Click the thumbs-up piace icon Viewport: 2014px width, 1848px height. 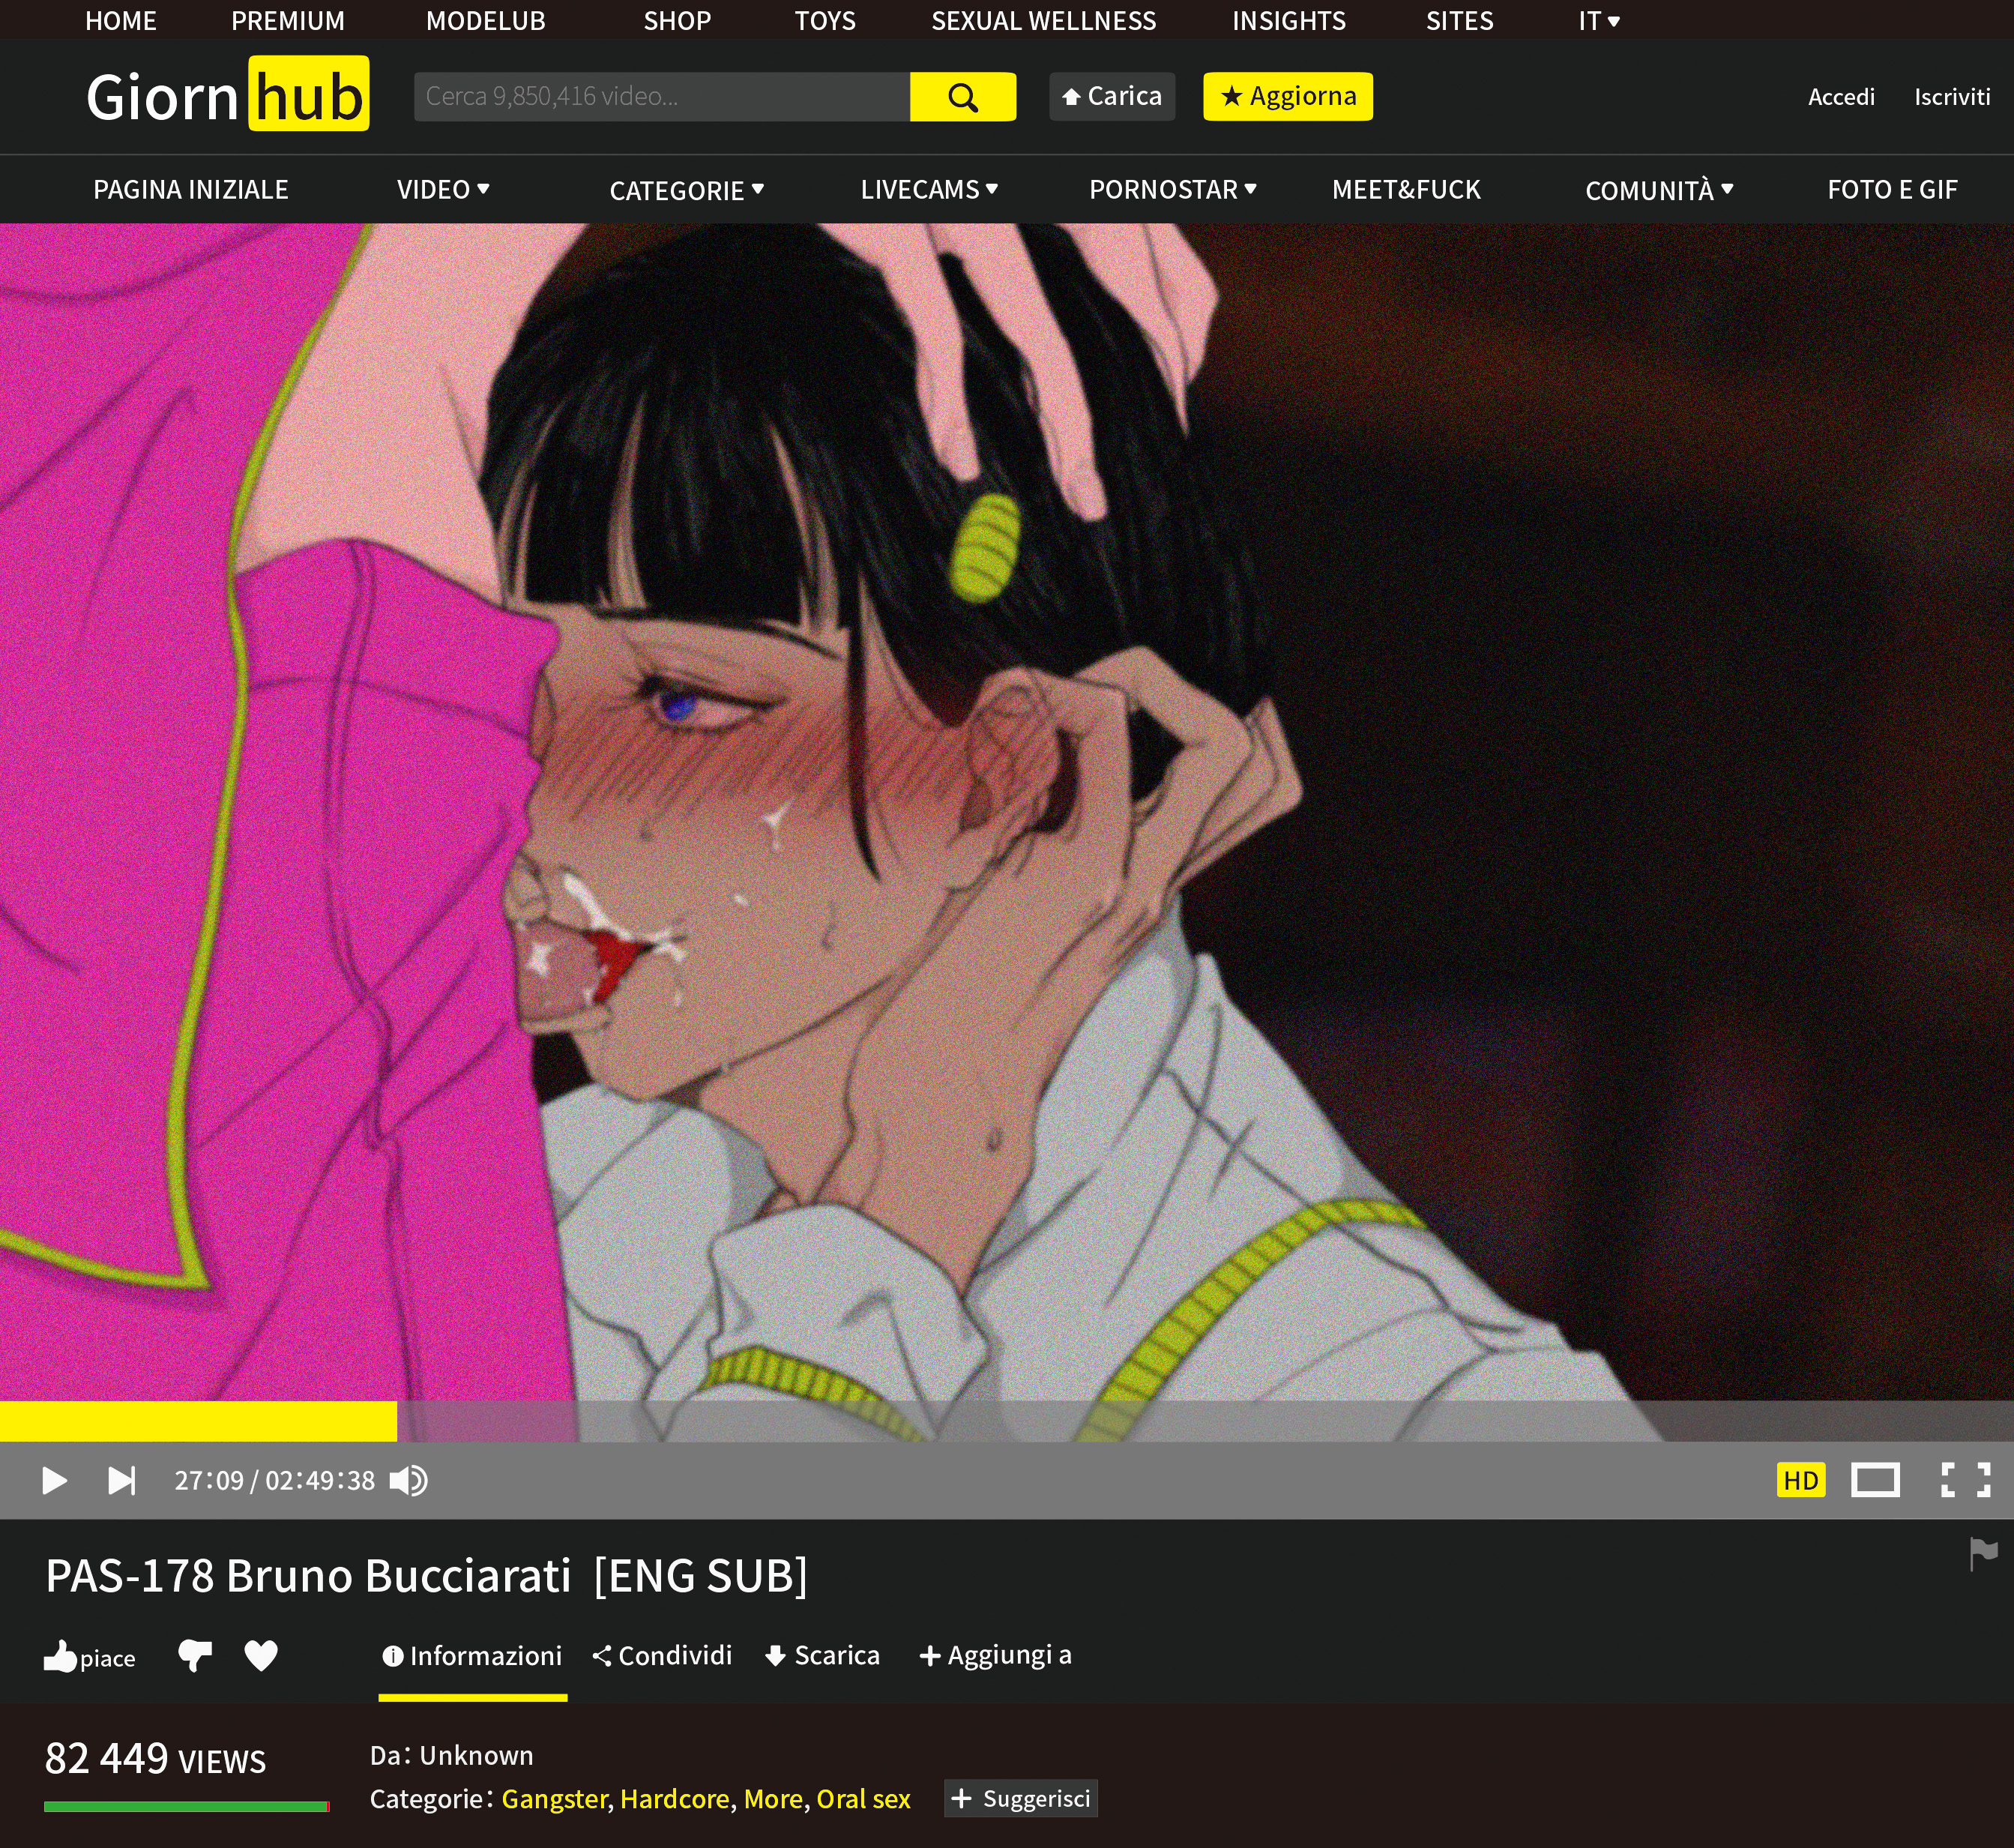61,1657
